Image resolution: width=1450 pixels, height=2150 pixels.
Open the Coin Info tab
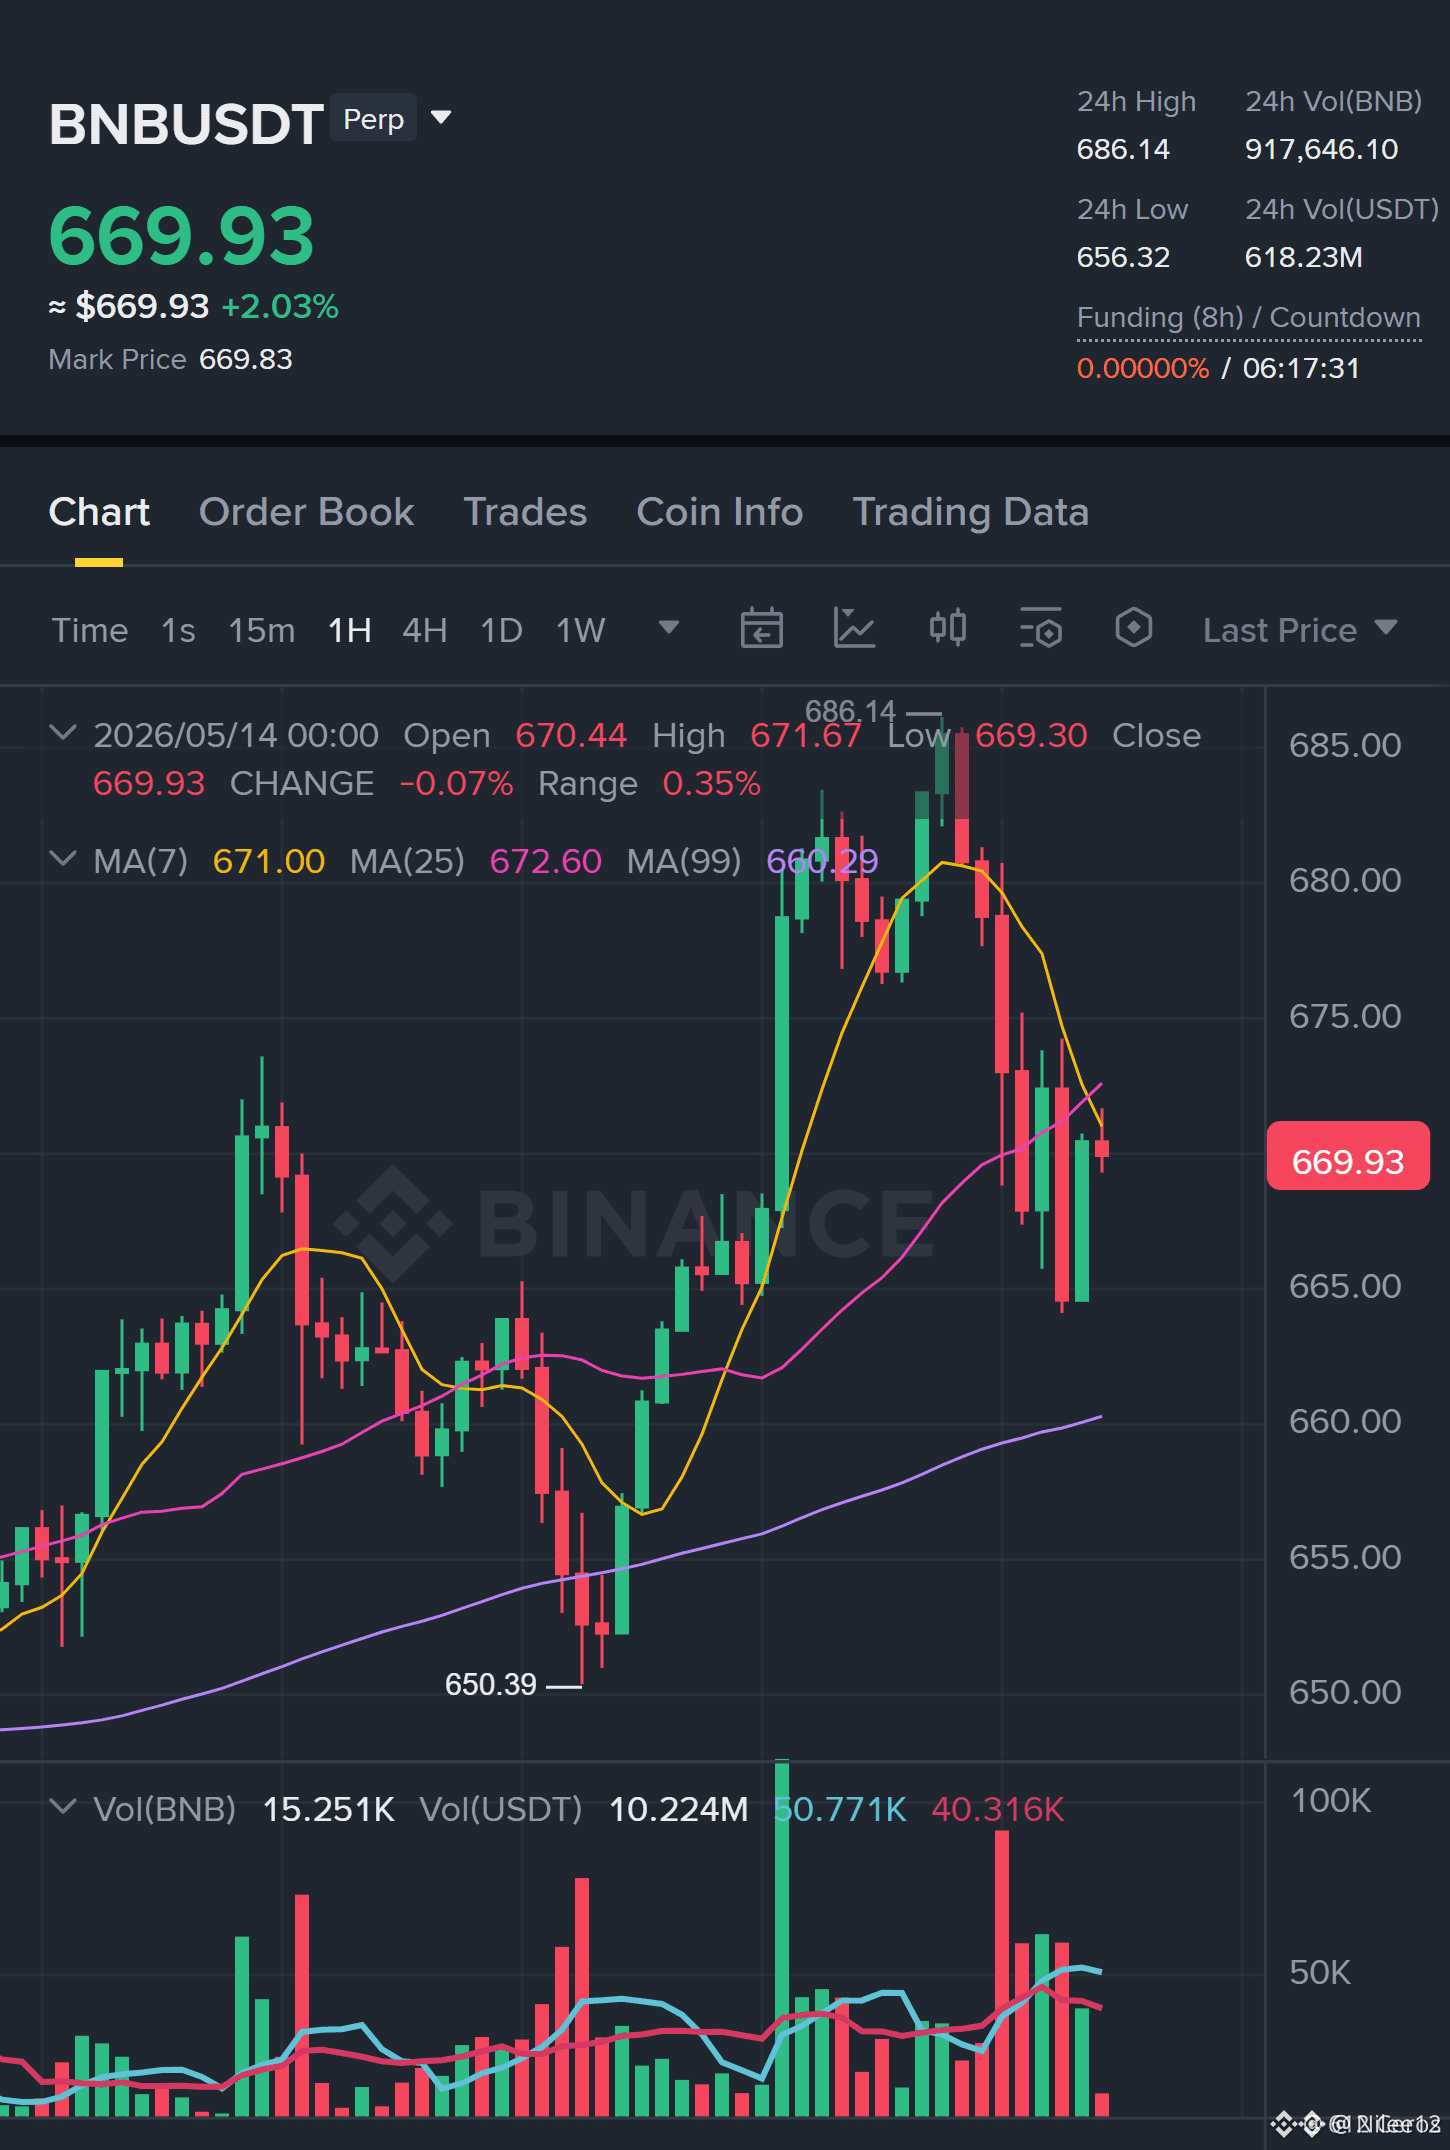(x=719, y=512)
